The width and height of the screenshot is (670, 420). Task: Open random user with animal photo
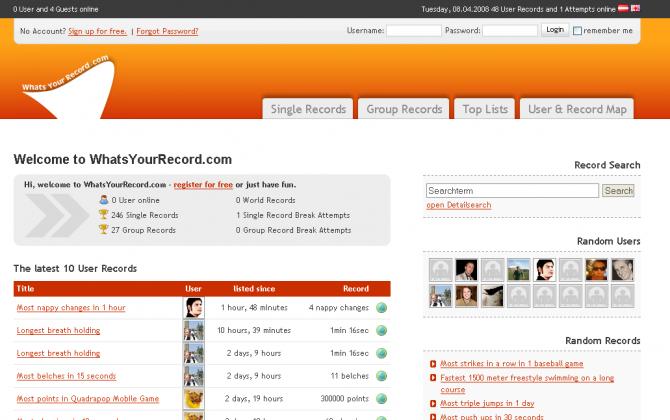(492, 296)
